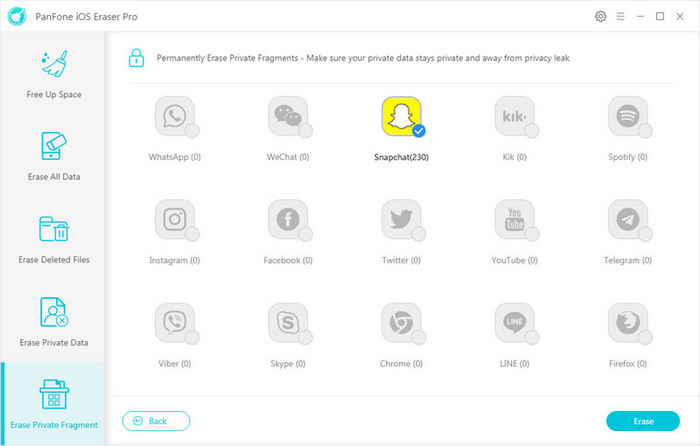Check the Skype selection circle
This screenshot has width=700, height=446.
(x=305, y=337)
